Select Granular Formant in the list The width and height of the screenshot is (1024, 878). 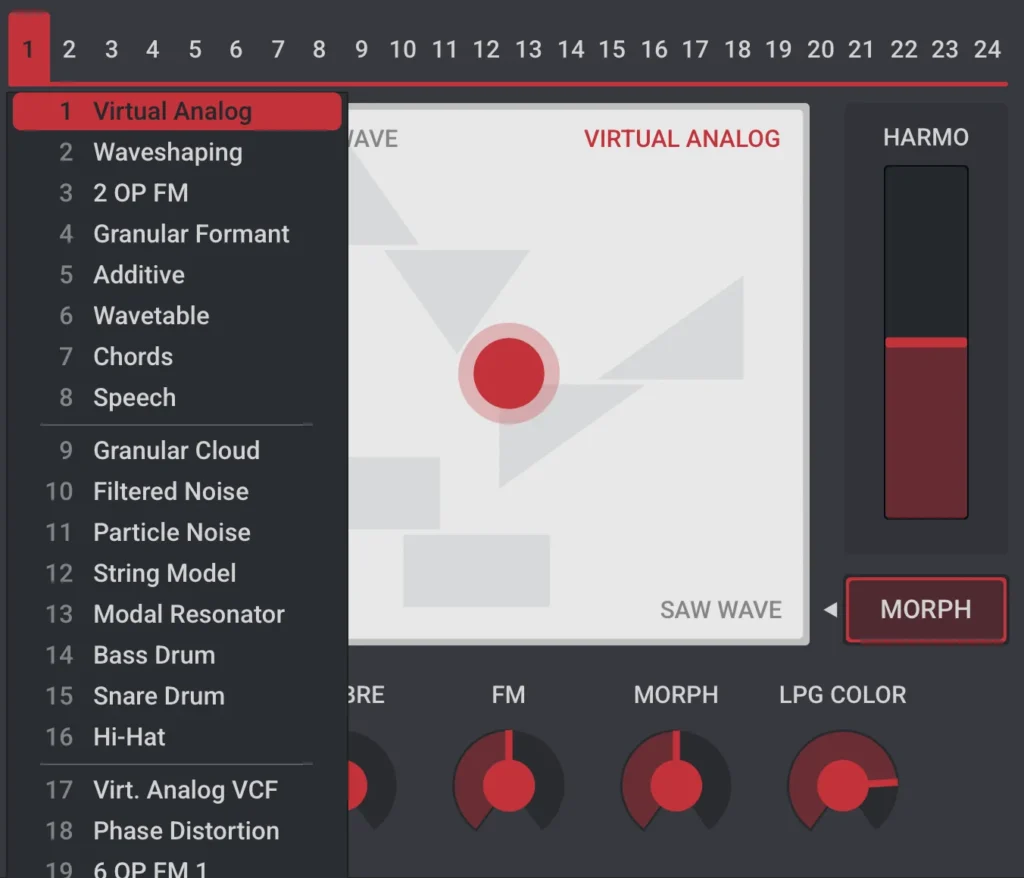pos(177,234)
